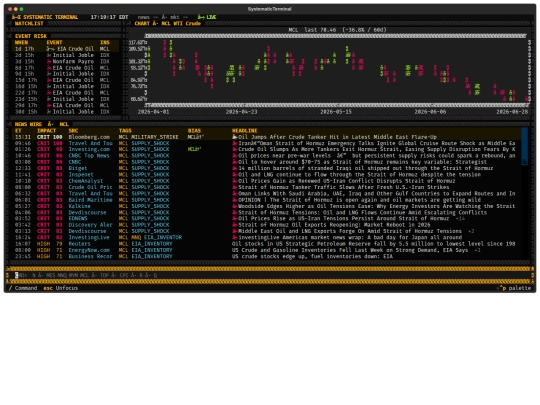Click the red marker before the 'Oil Prices Gain as Renewed' headline
This screenshot has width=540, height=405.
tap(235, 181)
